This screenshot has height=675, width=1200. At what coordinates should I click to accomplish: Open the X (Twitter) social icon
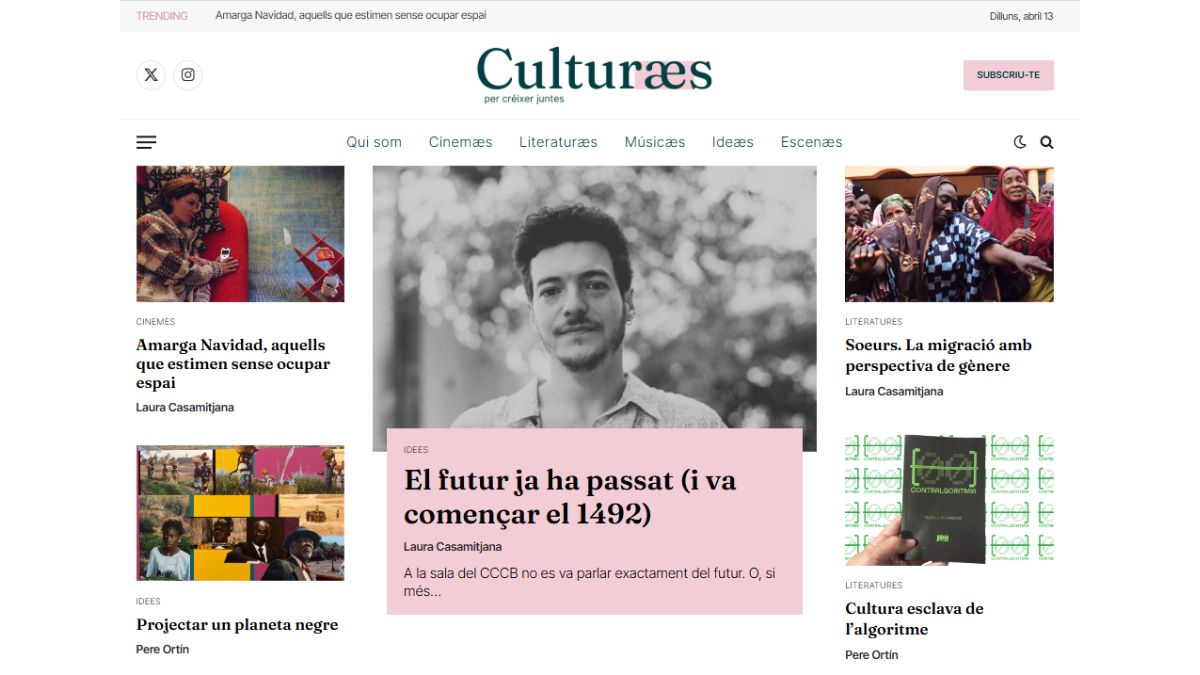tap(151, 75)
